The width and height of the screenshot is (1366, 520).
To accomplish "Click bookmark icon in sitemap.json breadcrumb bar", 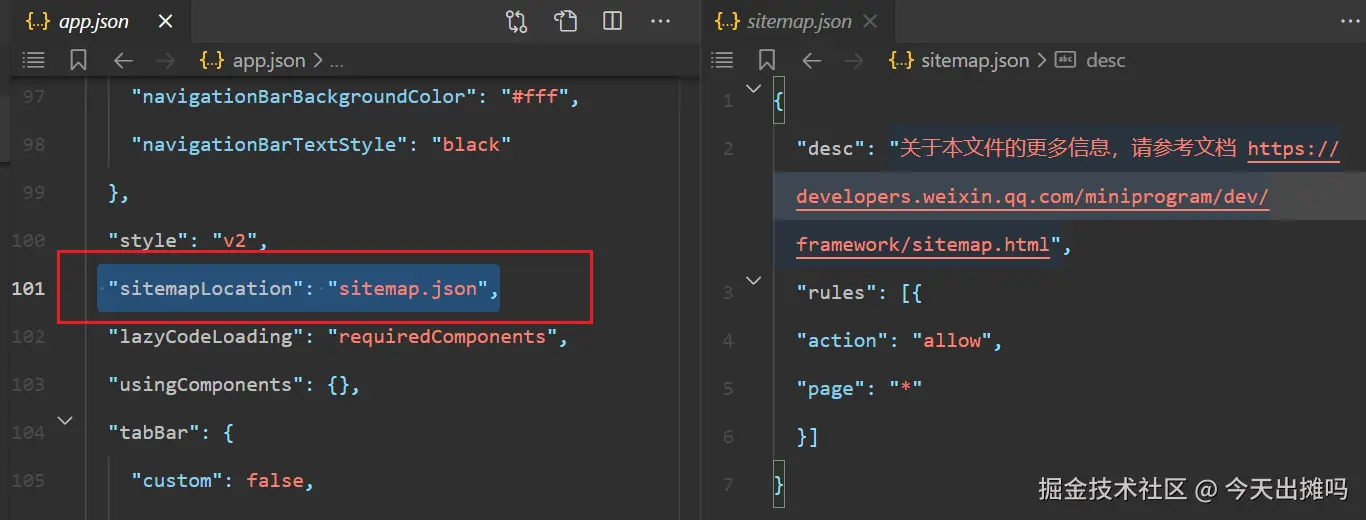I will point(767,61).
